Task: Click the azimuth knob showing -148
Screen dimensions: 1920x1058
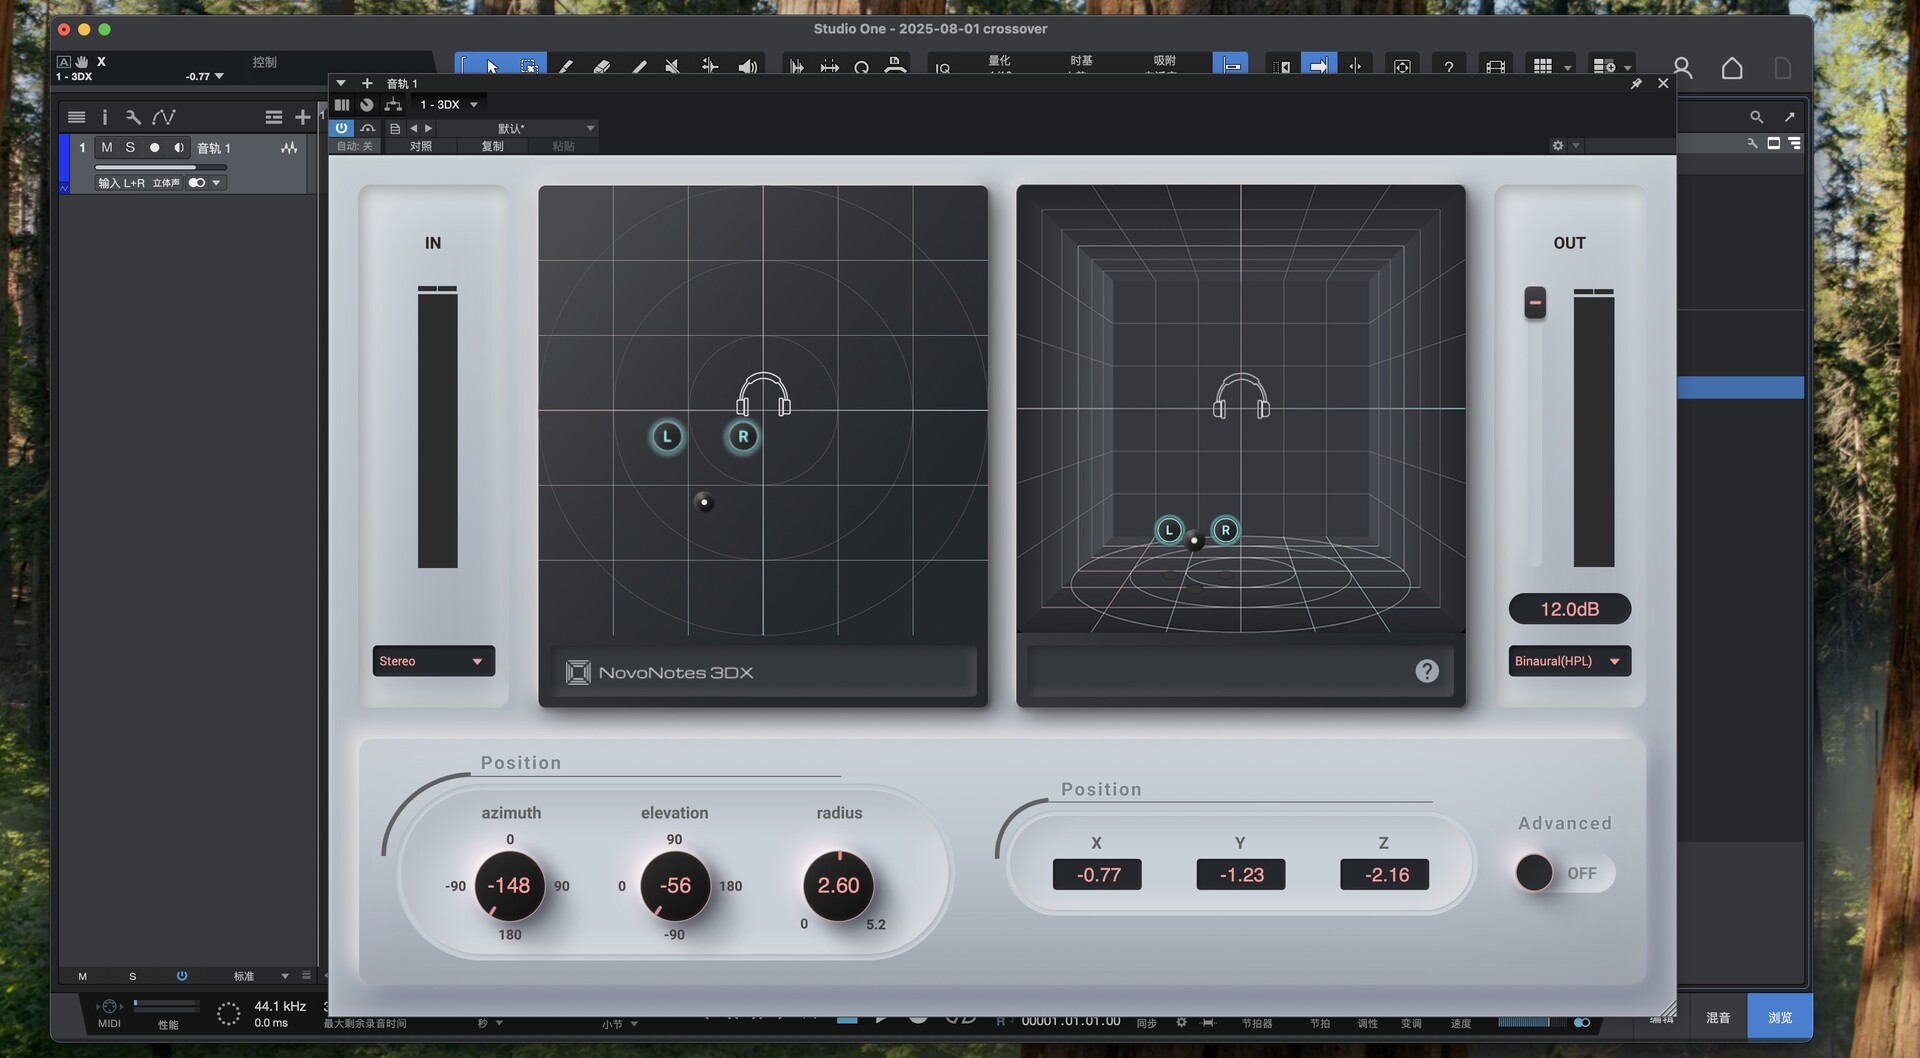Action: click(509, 885)
